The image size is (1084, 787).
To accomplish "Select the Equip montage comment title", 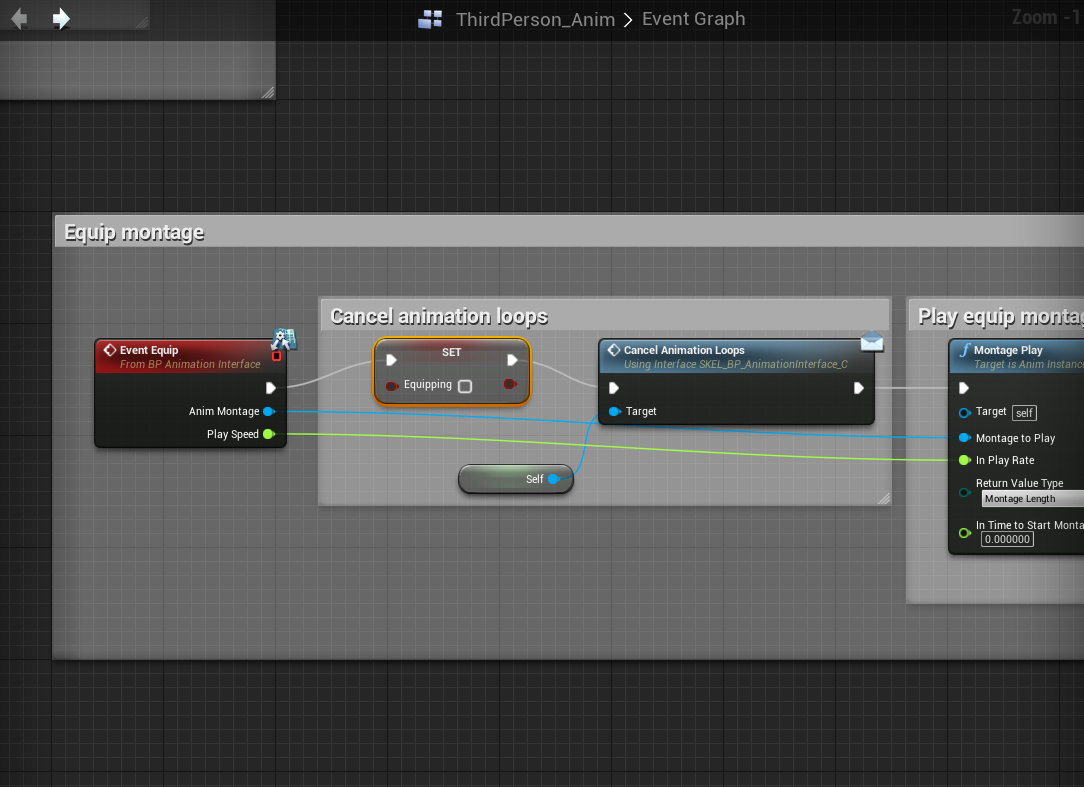I will pyautogui.click(x=134, y=232).
